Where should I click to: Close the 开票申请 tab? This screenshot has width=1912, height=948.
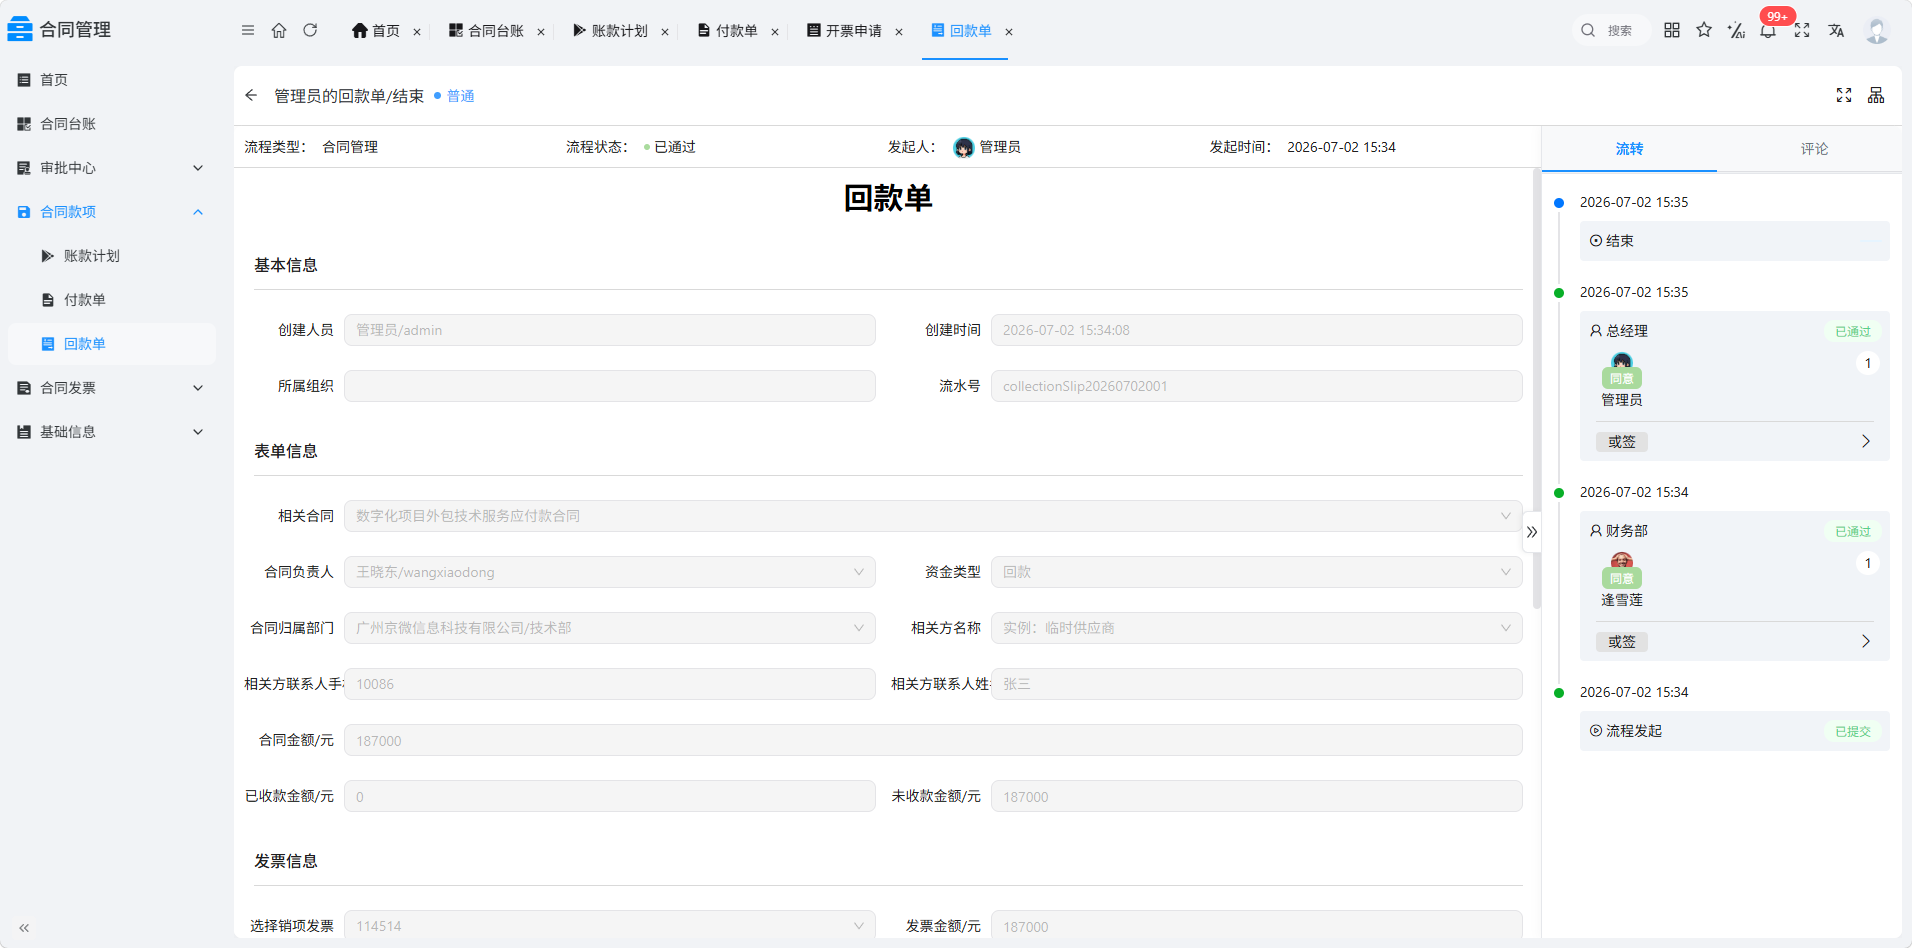coord(899,32)
